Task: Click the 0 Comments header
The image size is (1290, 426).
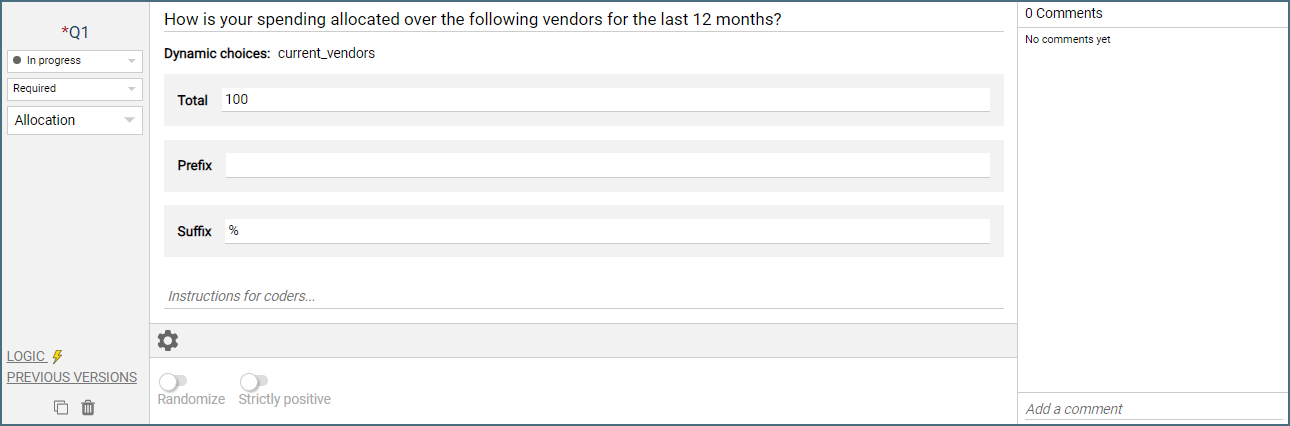Action: click(1064, 13)
